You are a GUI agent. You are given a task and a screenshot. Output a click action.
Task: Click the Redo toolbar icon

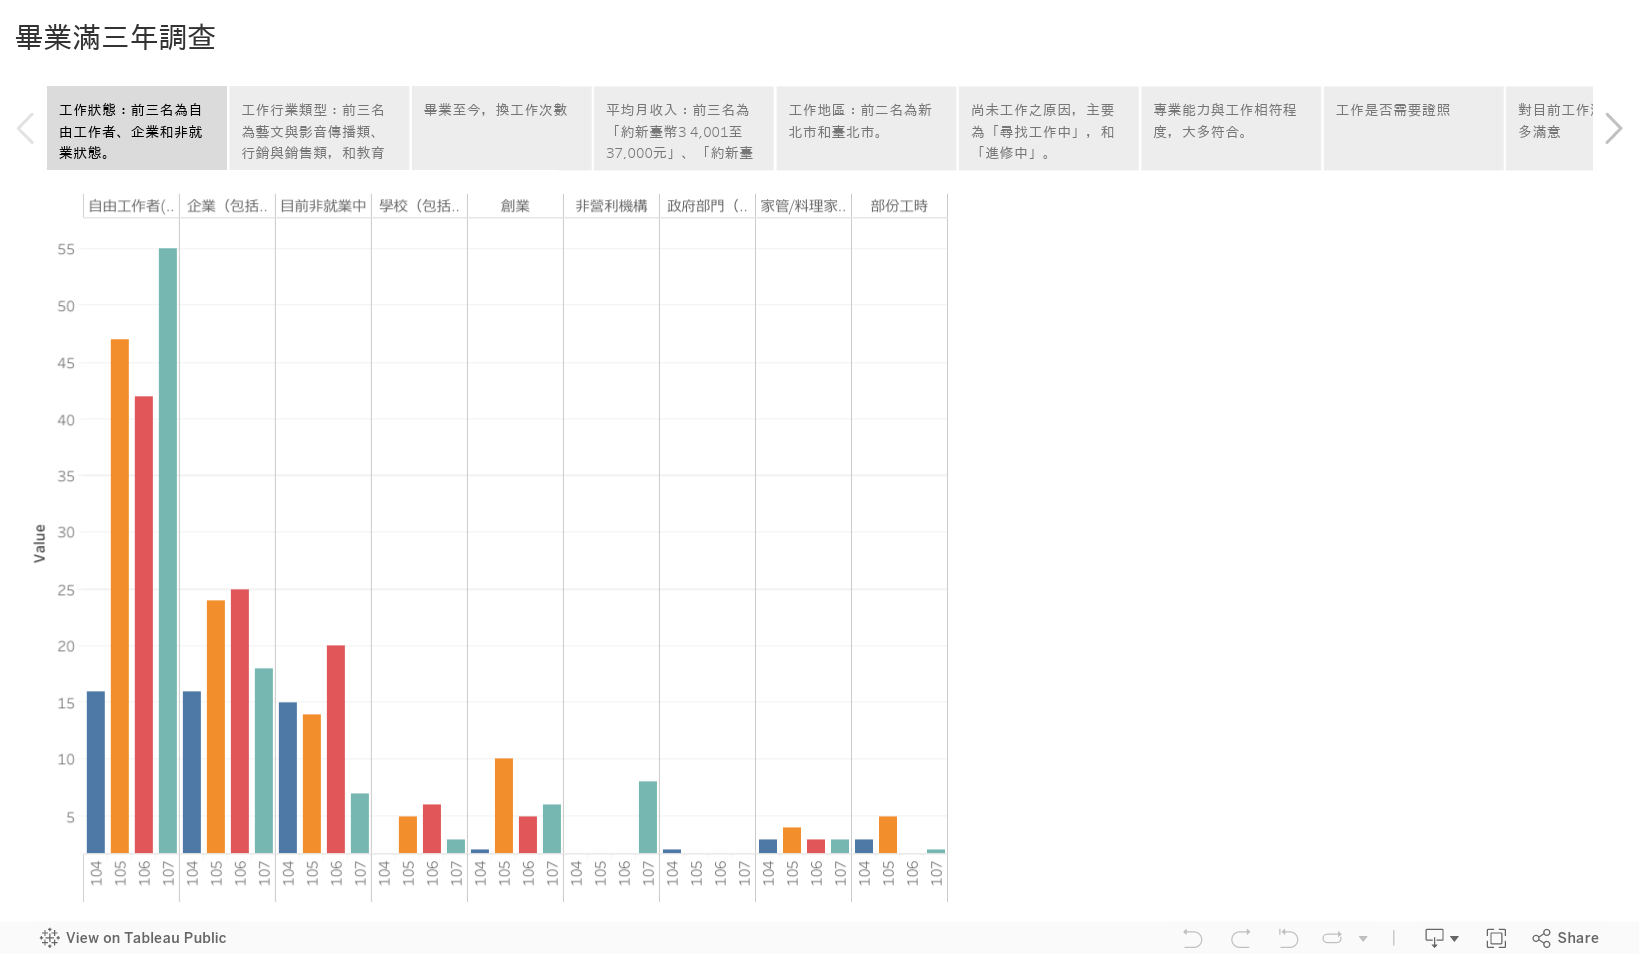coord(1241,937)
